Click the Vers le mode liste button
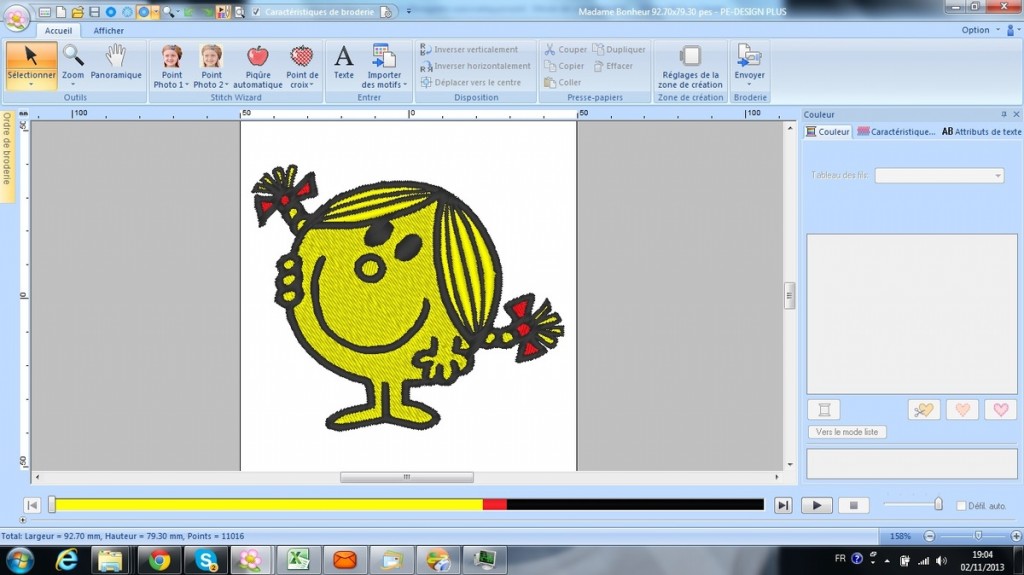Screen dimensions: 1024x575 tap(846, 432)
